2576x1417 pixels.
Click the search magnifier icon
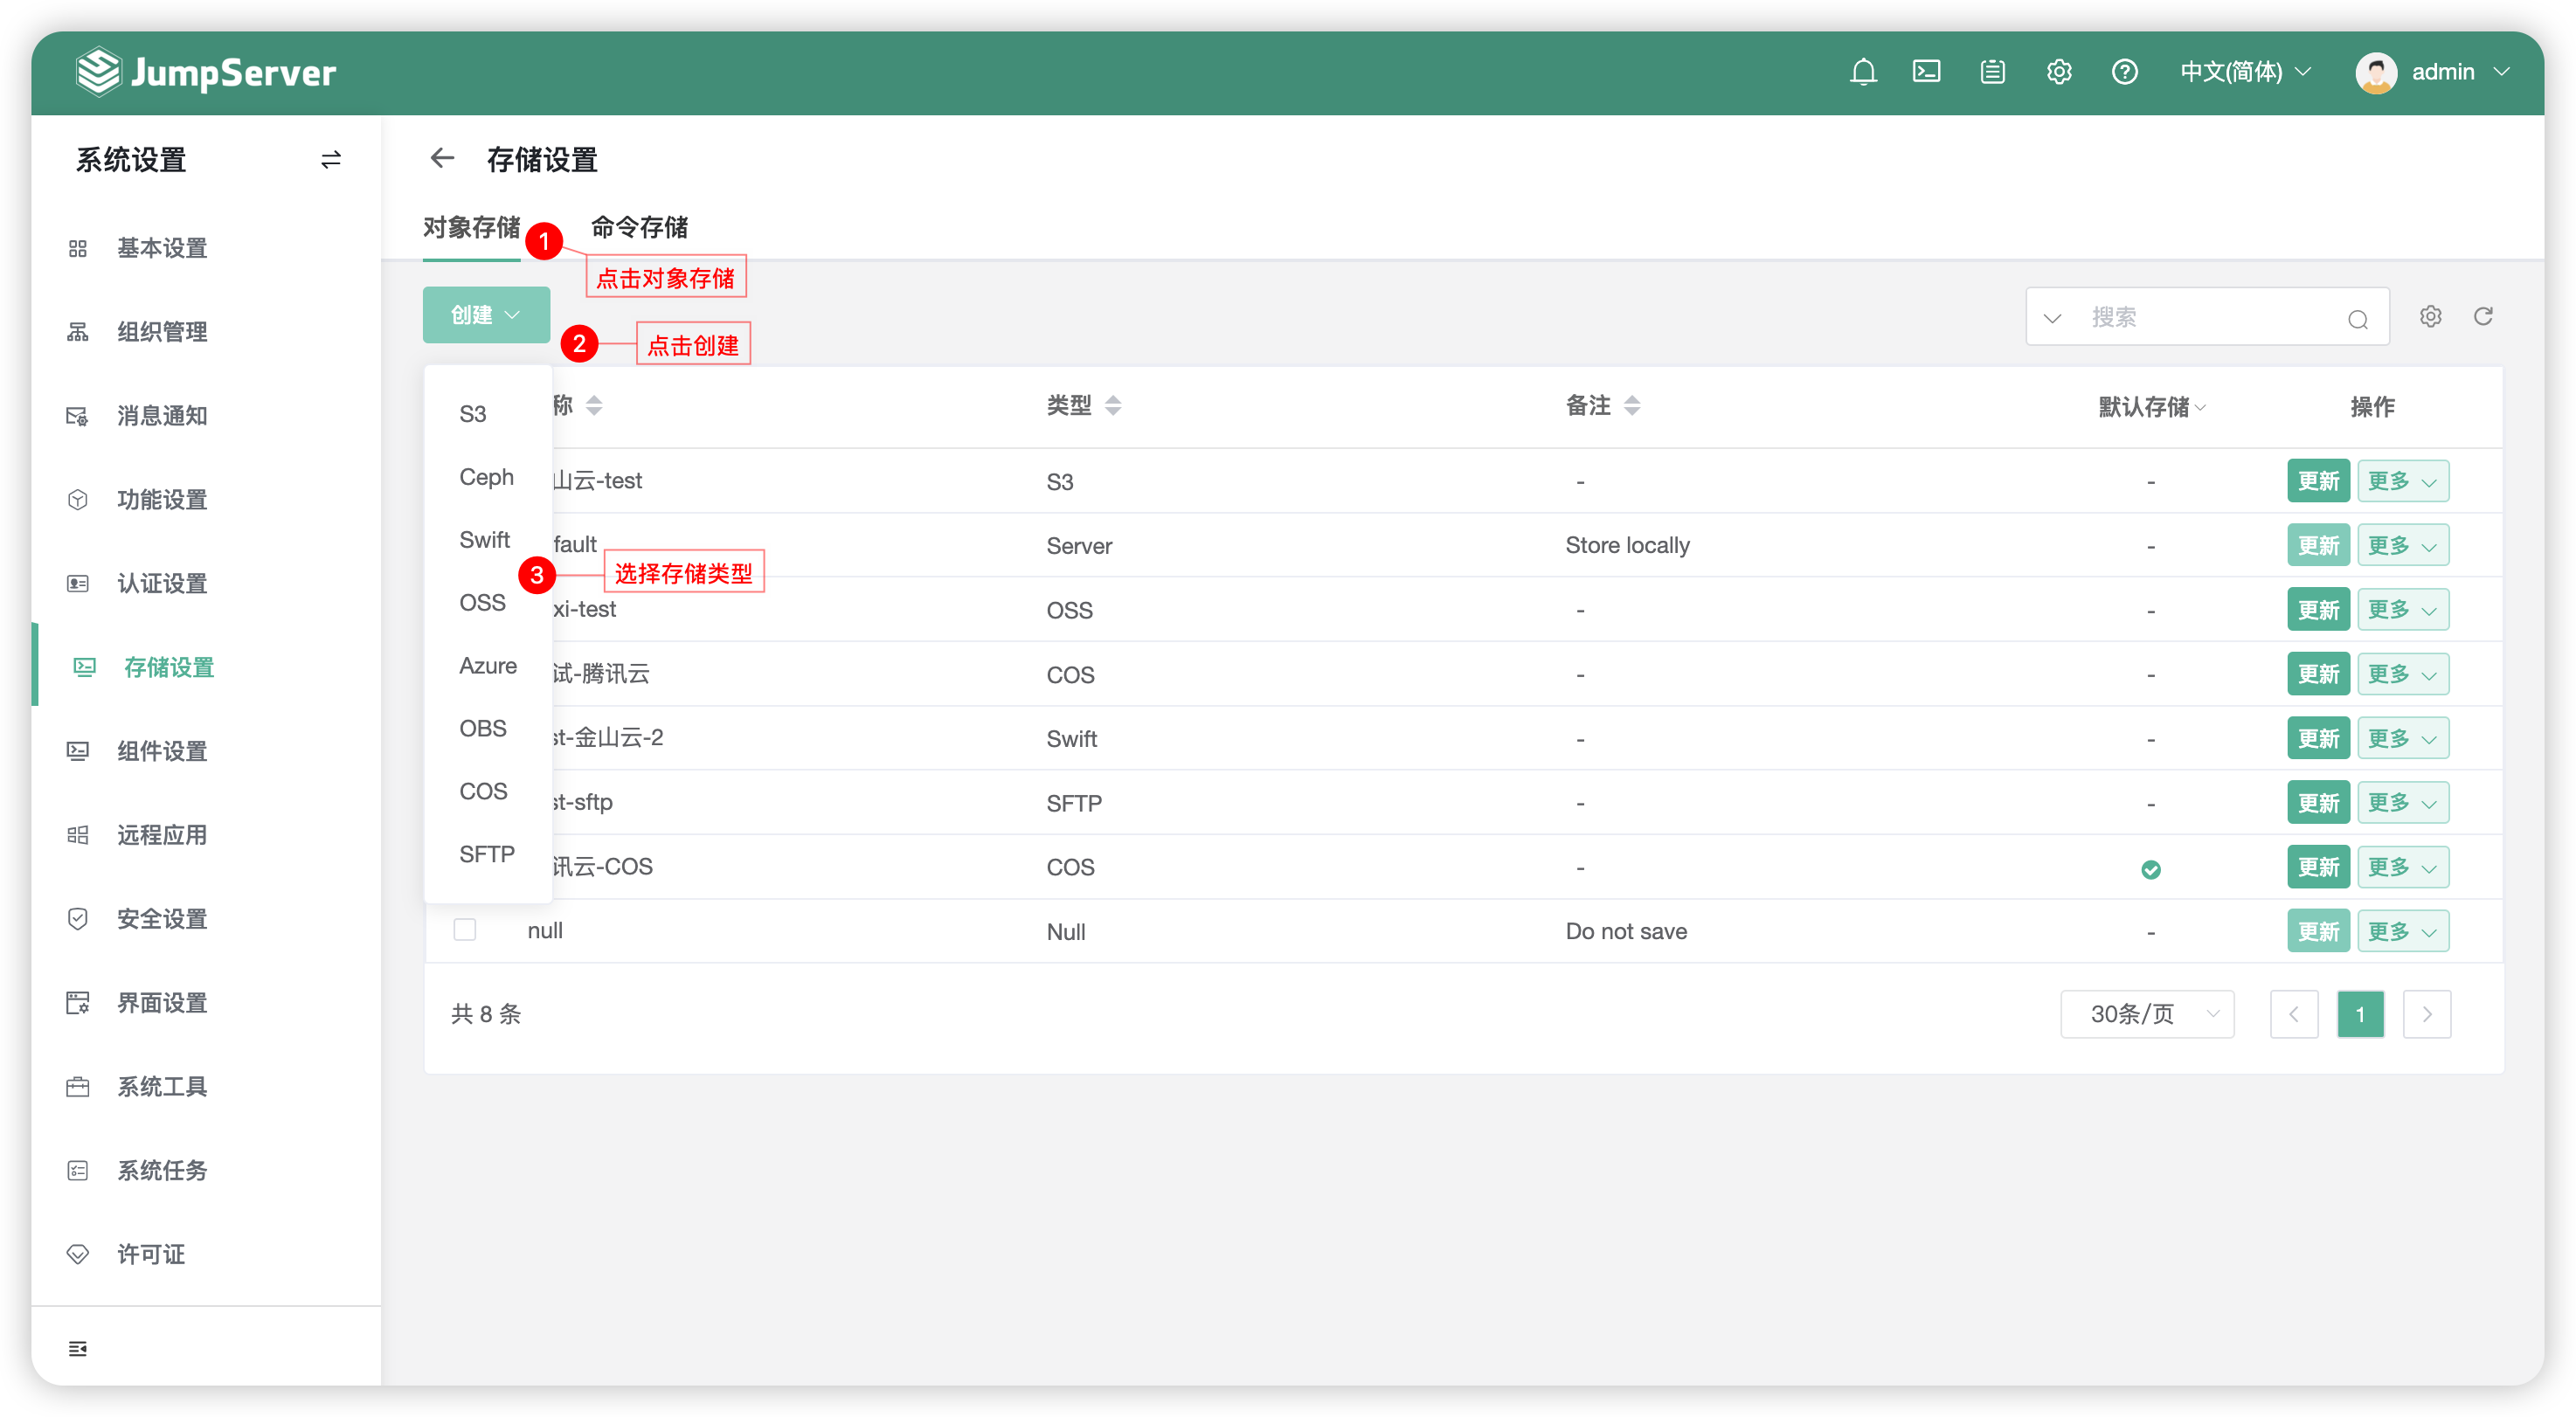pyautogui.click(x=2358, y=318)
